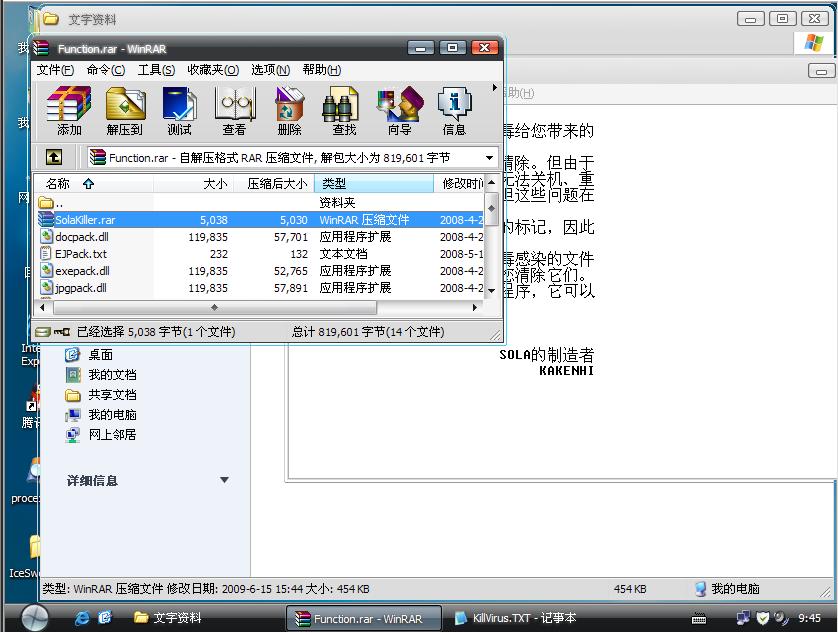
Task: Click the second quick launch browser icon
Action: [105, 618]
